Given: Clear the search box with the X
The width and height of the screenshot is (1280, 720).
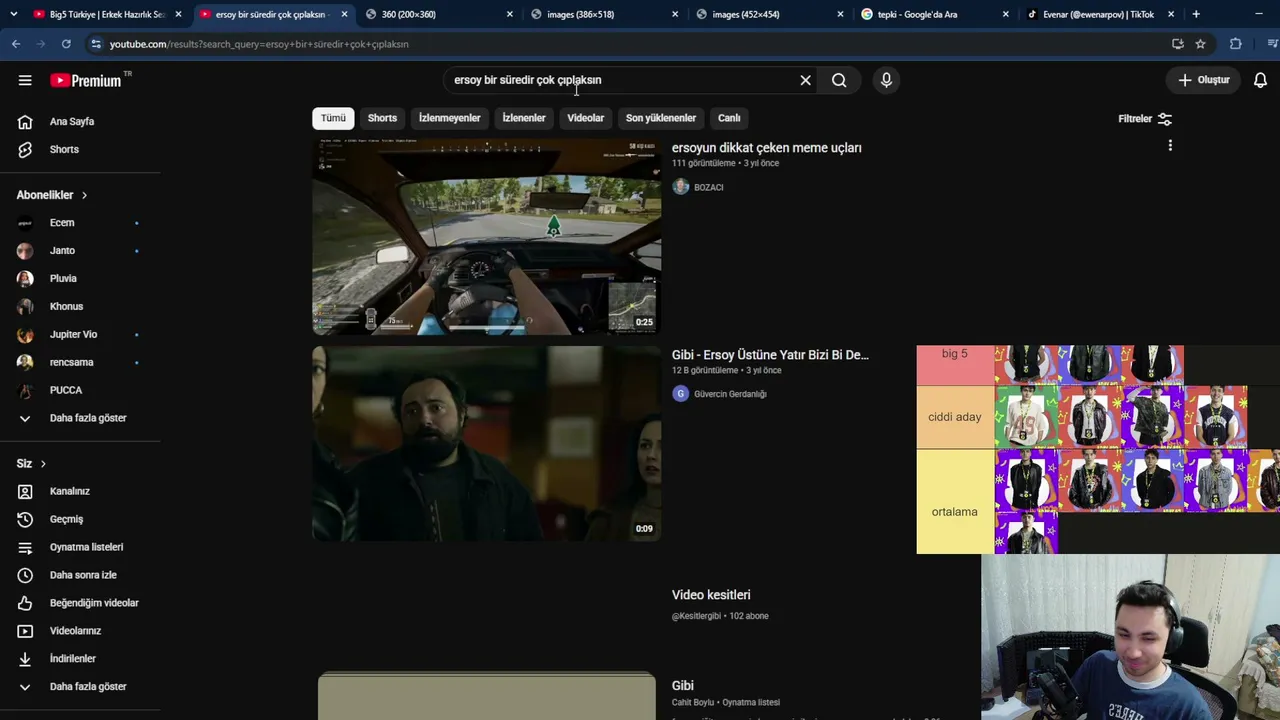Looking at the screenshot, I should point(805,80).
